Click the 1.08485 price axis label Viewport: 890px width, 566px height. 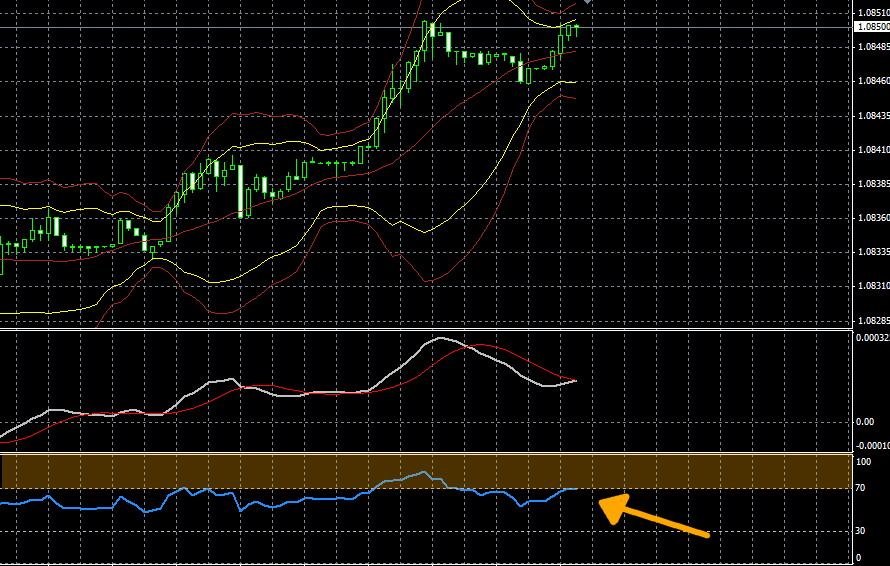pyautogui.click(x=874, y=47)
